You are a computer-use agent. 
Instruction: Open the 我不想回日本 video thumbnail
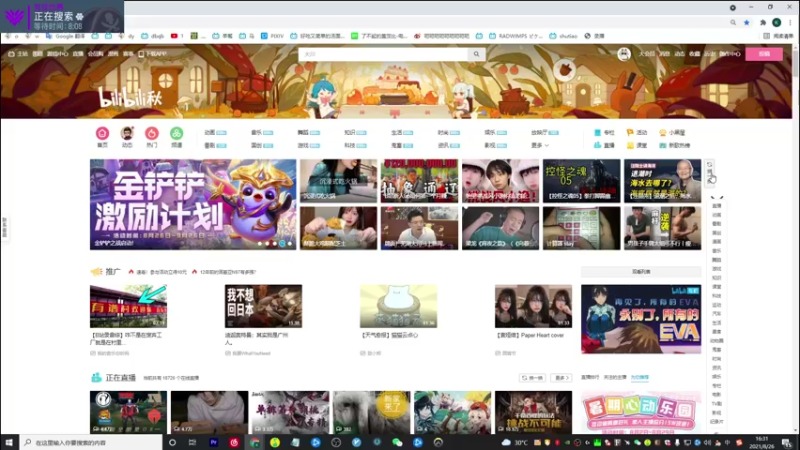[263, 306]
